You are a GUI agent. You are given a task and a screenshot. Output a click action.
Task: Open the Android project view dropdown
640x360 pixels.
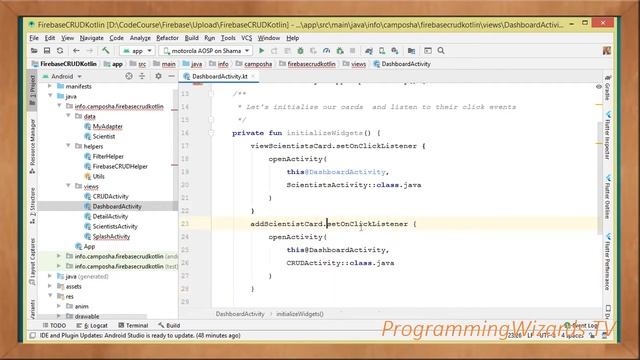pyautogui.click(x=62, y=76)
